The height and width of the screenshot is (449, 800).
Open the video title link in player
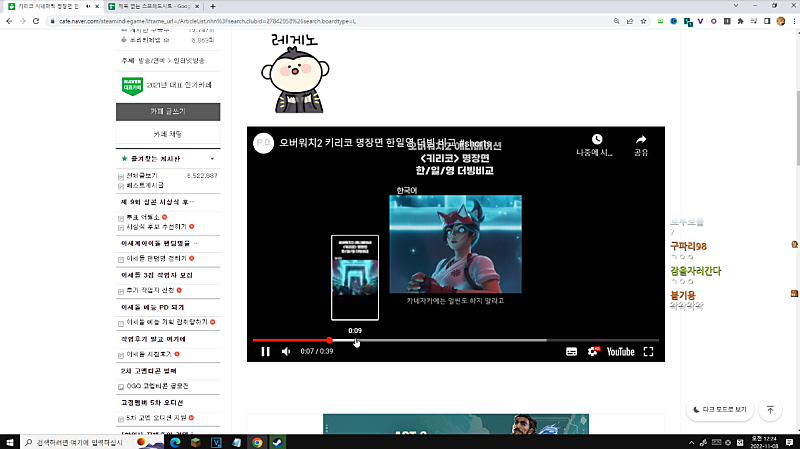pos(385,143)
